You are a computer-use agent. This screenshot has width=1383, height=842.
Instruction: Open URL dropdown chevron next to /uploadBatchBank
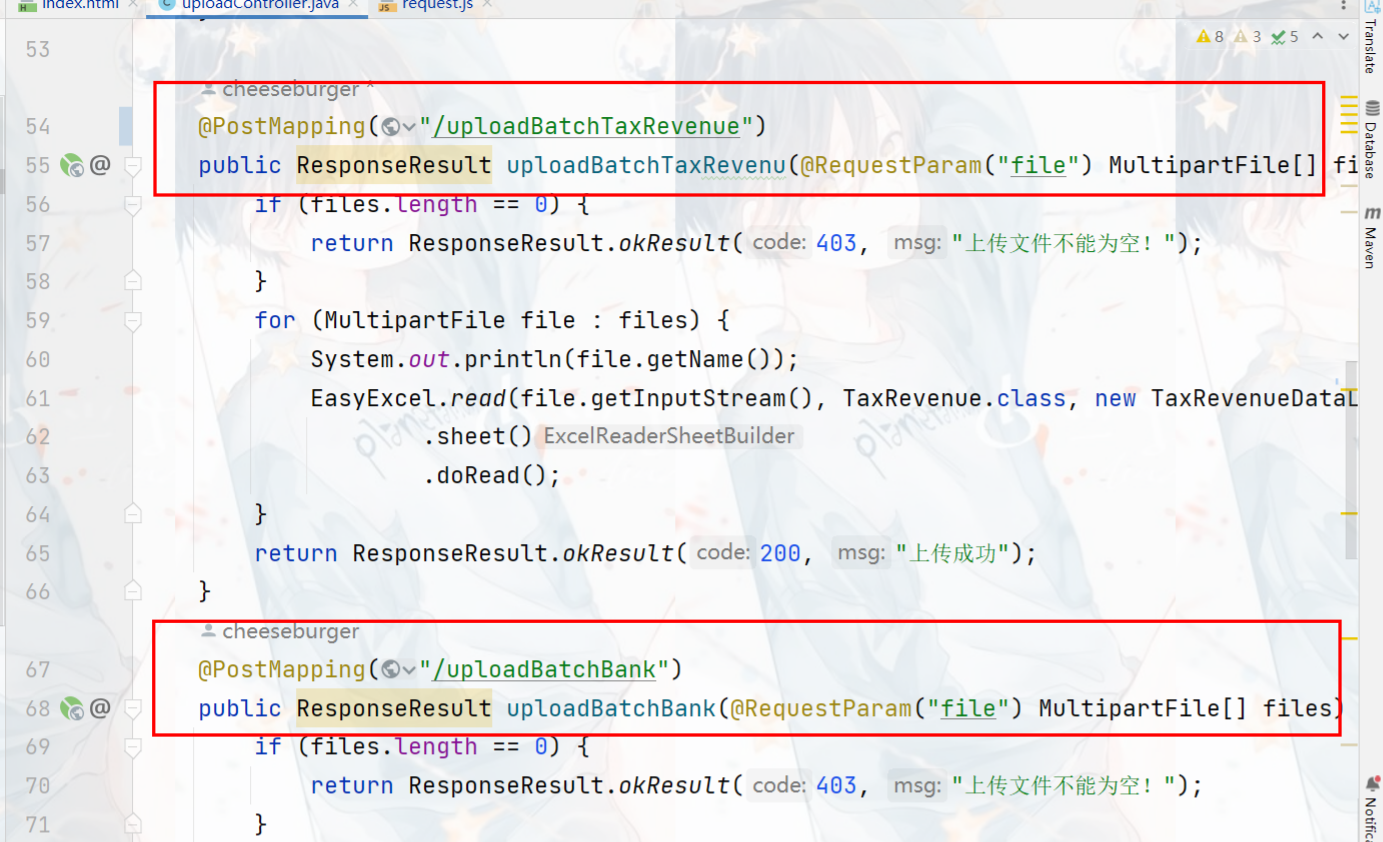click(x=409, y=670)
